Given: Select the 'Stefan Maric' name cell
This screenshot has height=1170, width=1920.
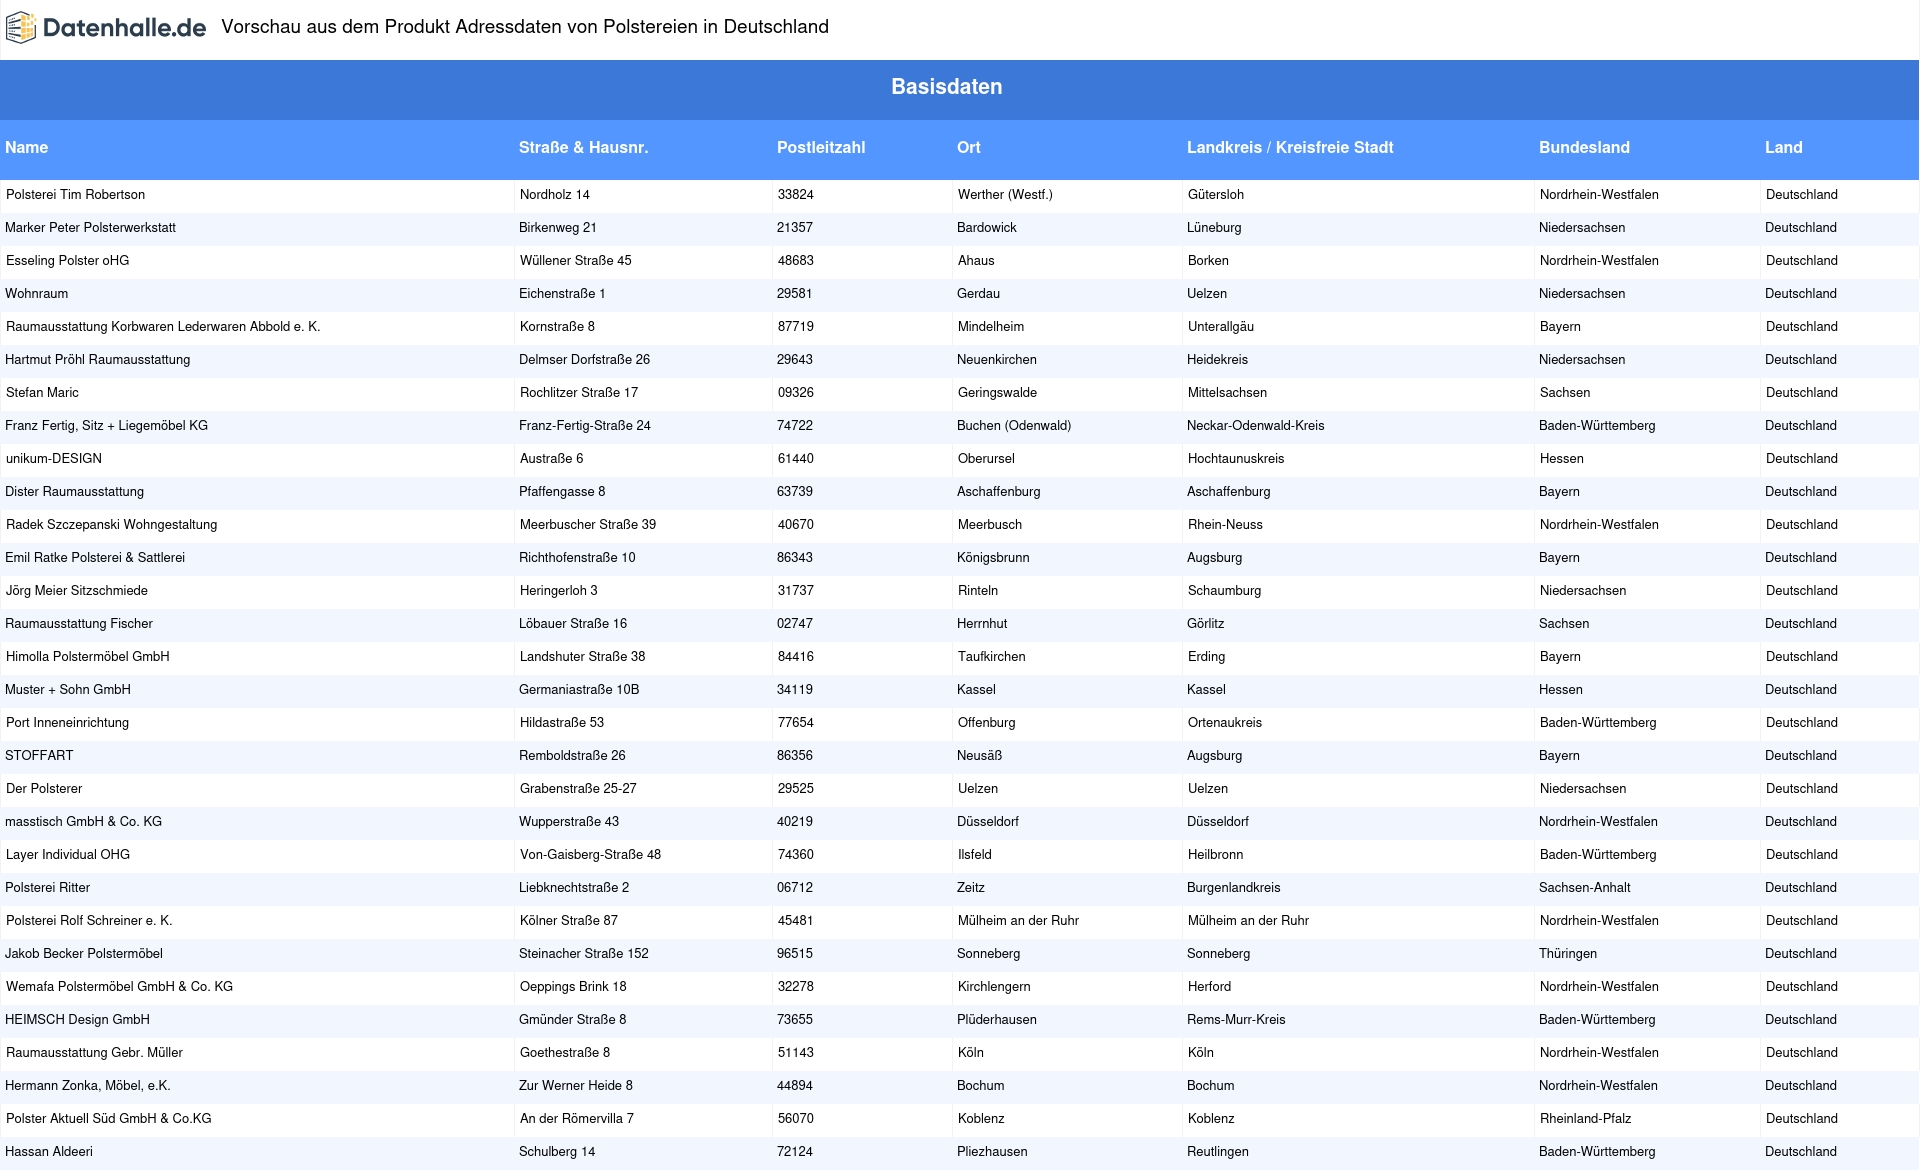Looking at the screenshot, I should 42,393.
